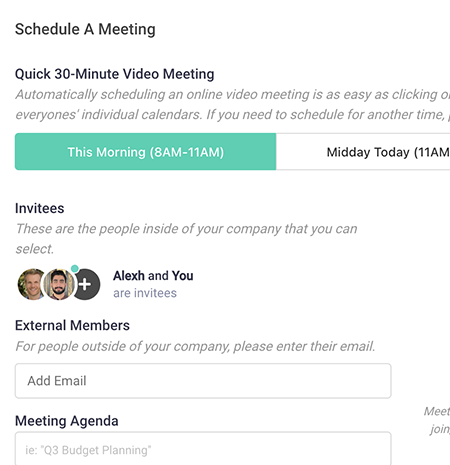The image size is (450, 465).
Task: Choose the This Morning (8AM-11AM) time slot
Action: point(145,152)
